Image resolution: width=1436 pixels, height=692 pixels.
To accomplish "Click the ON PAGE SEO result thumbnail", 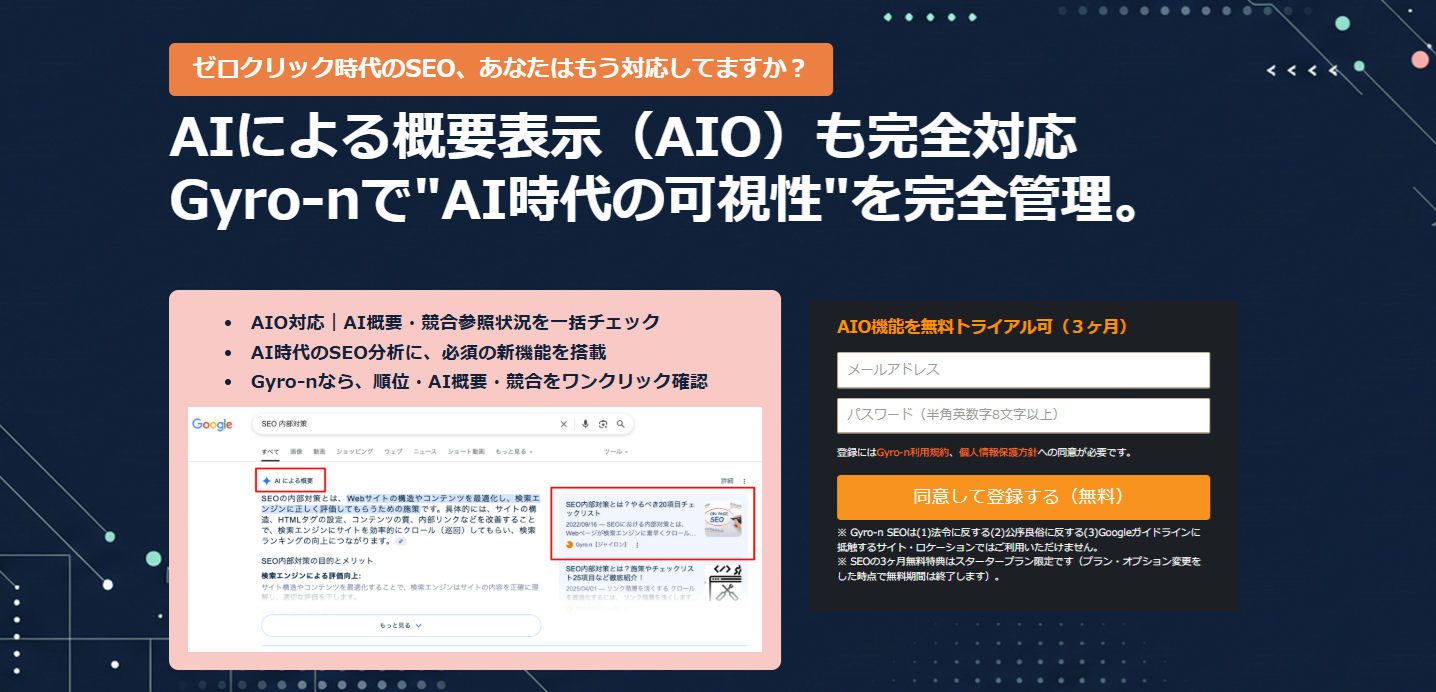I will 723,520.
